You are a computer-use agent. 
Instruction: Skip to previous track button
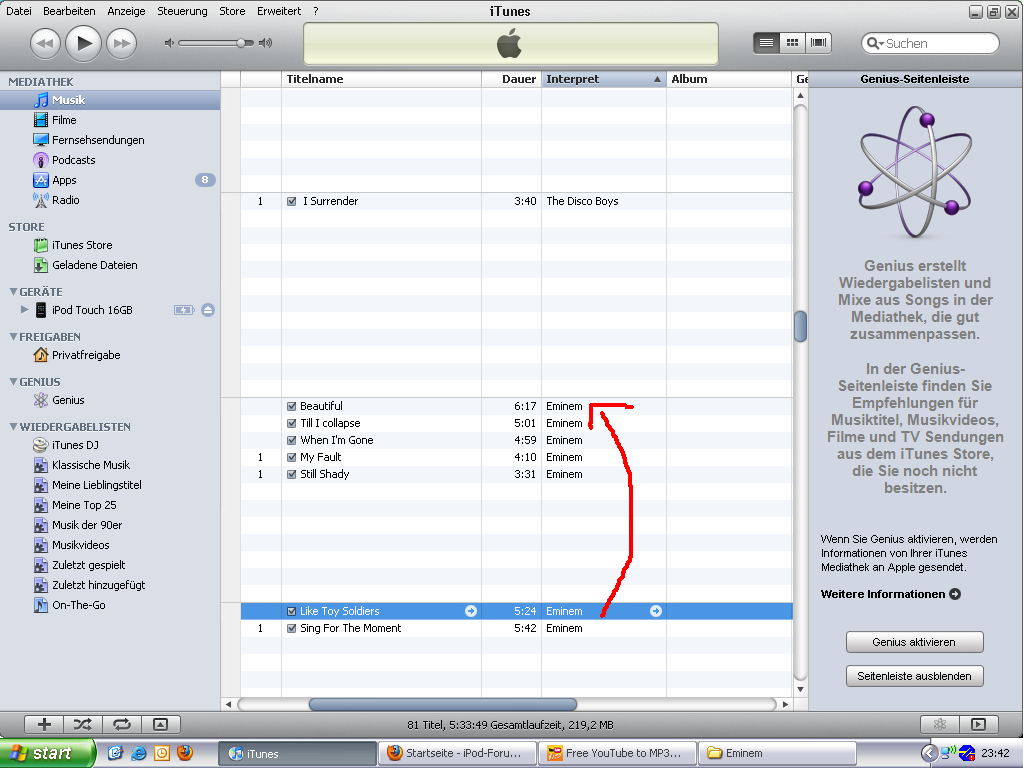pos(45,44)
